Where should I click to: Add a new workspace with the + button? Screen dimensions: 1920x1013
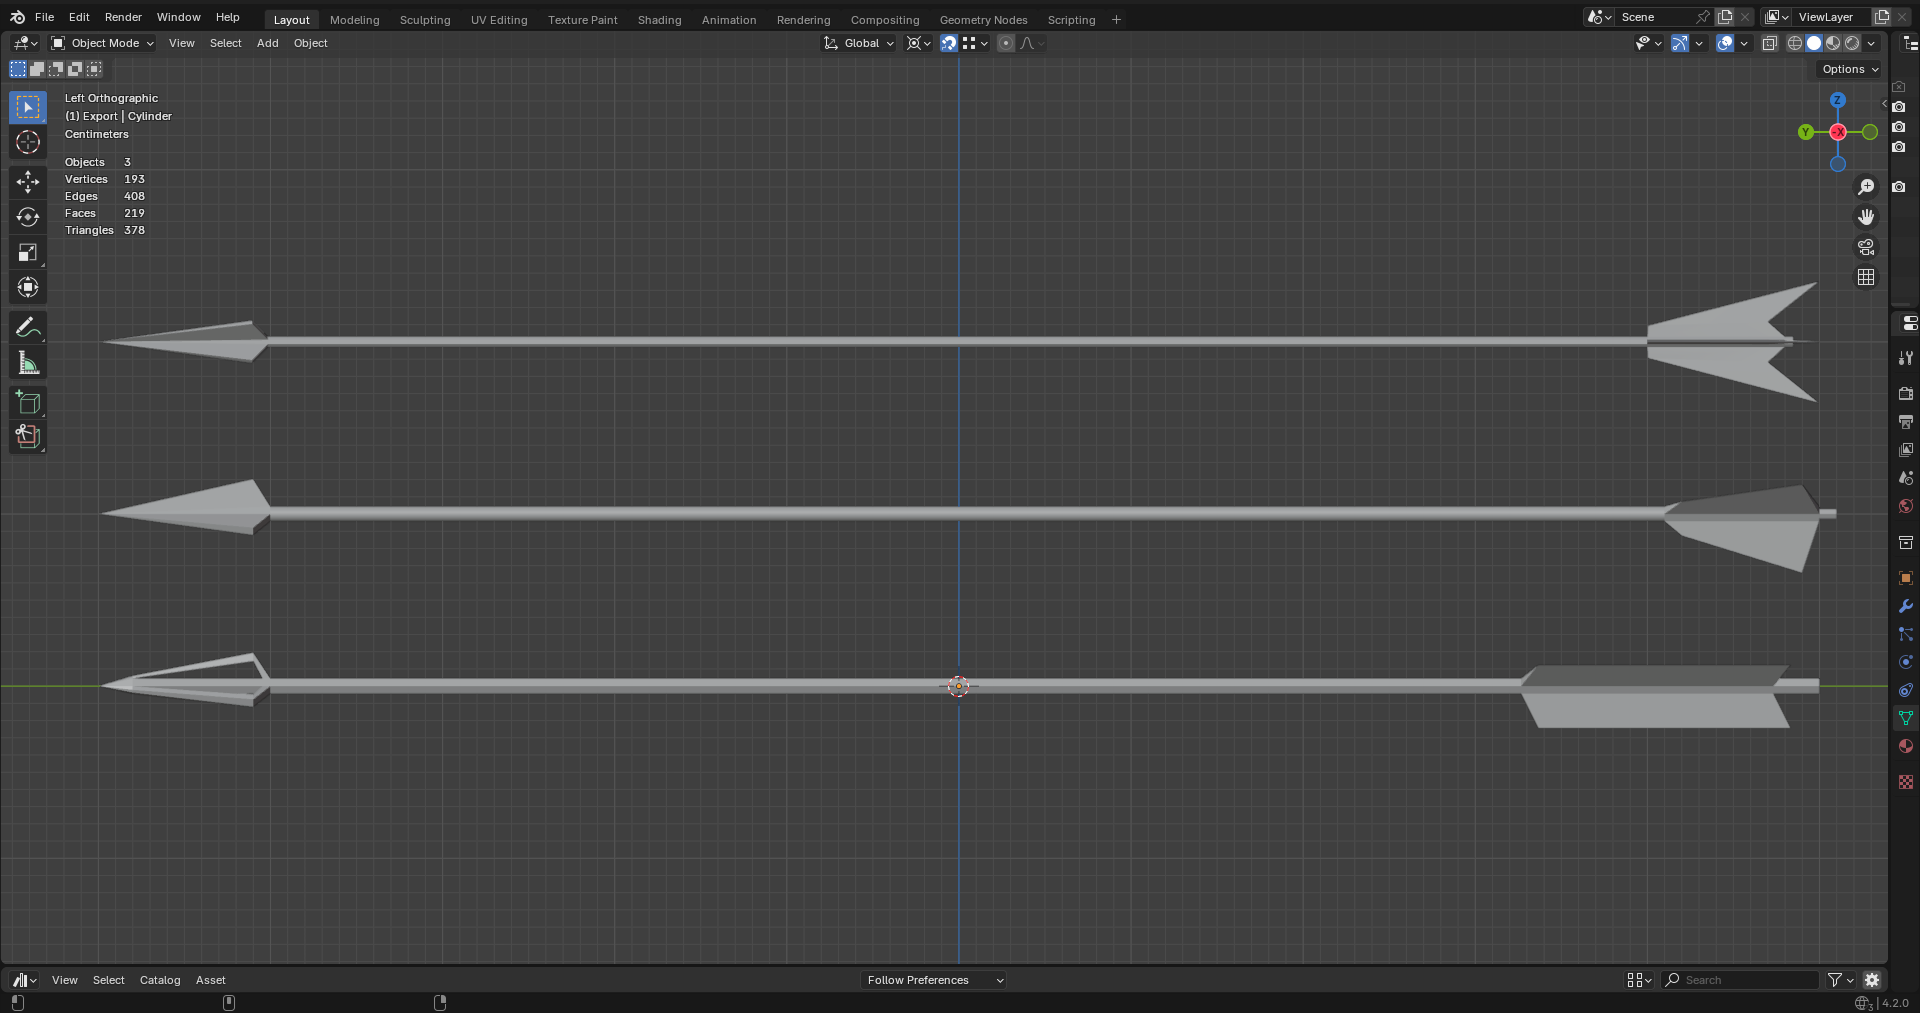[x=1115, y=19]
